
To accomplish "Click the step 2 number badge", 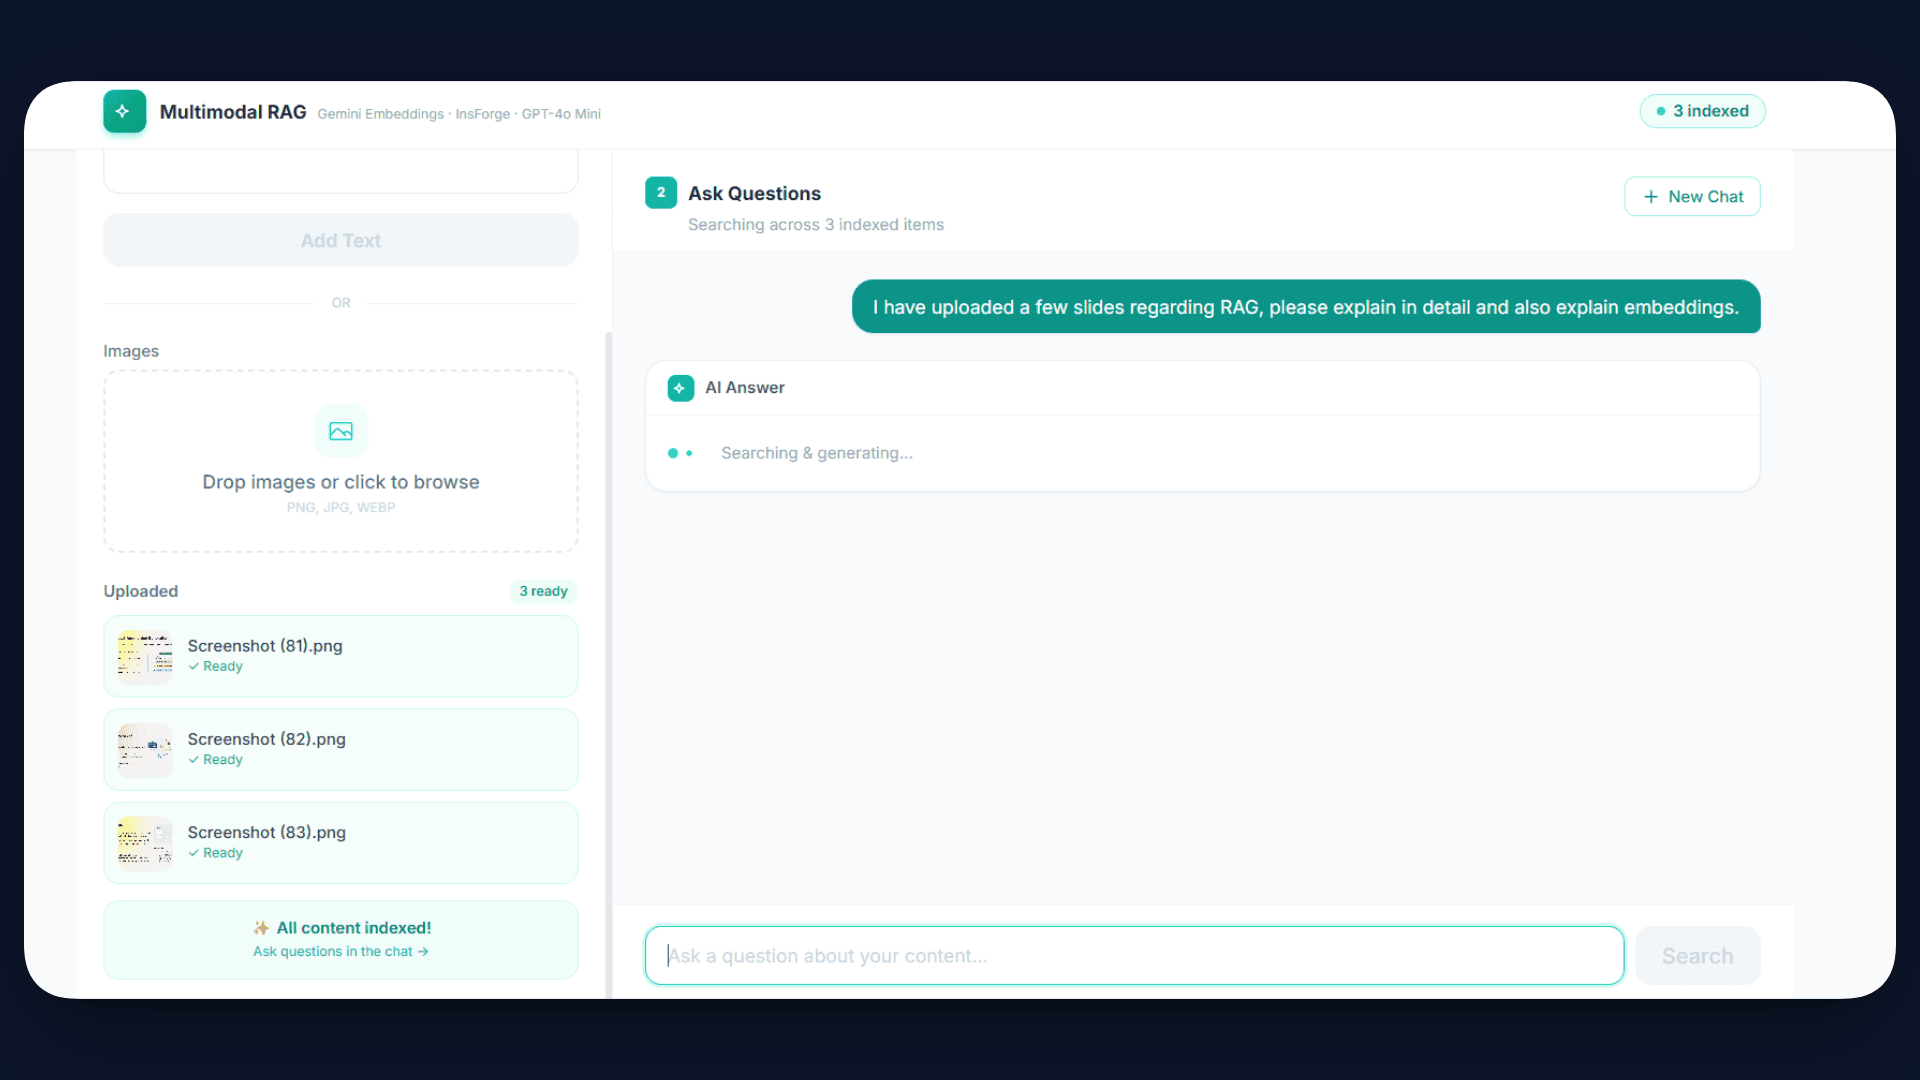I will click(661, 193).
